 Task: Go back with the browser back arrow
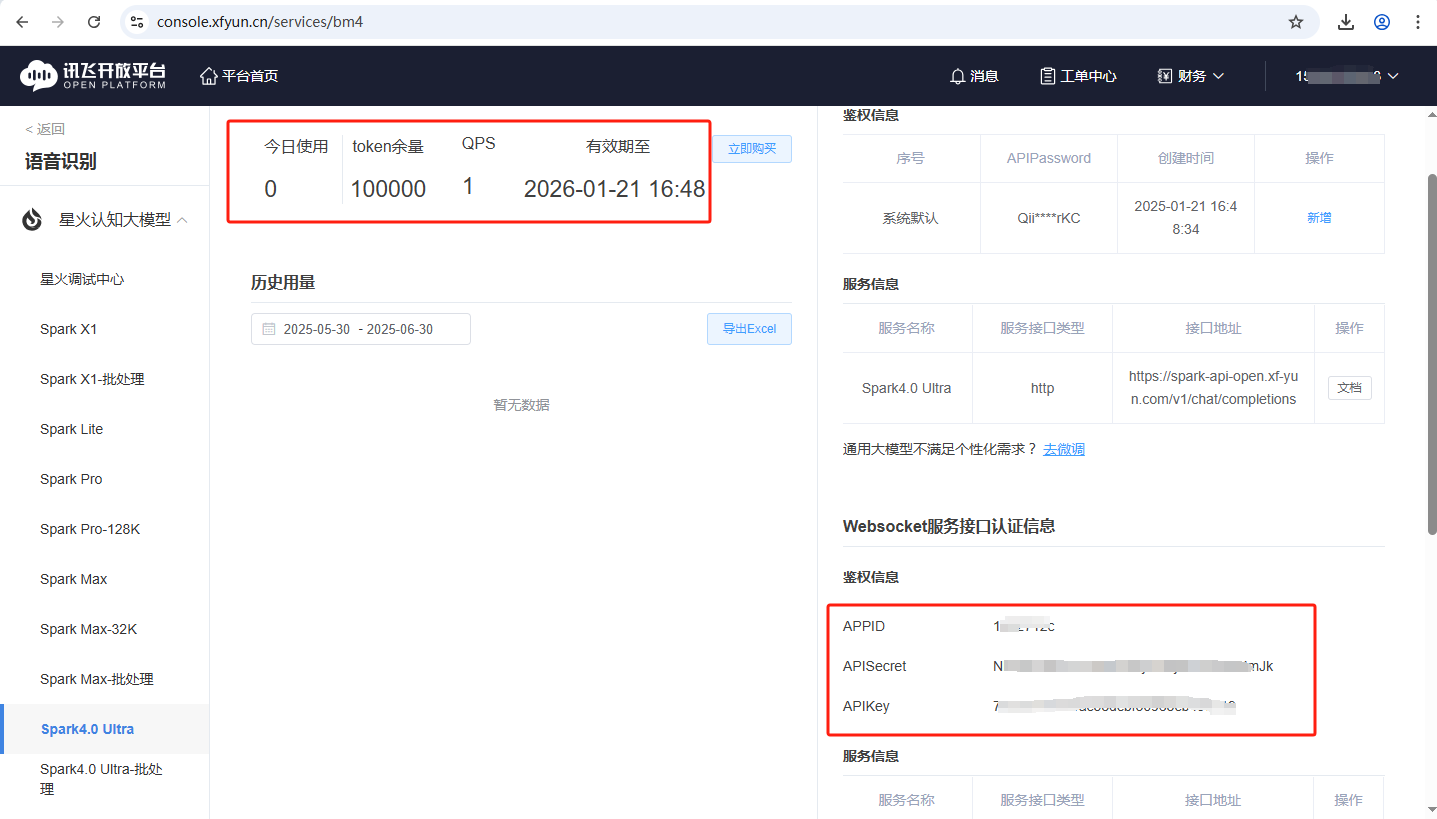[x=22, y=22]
